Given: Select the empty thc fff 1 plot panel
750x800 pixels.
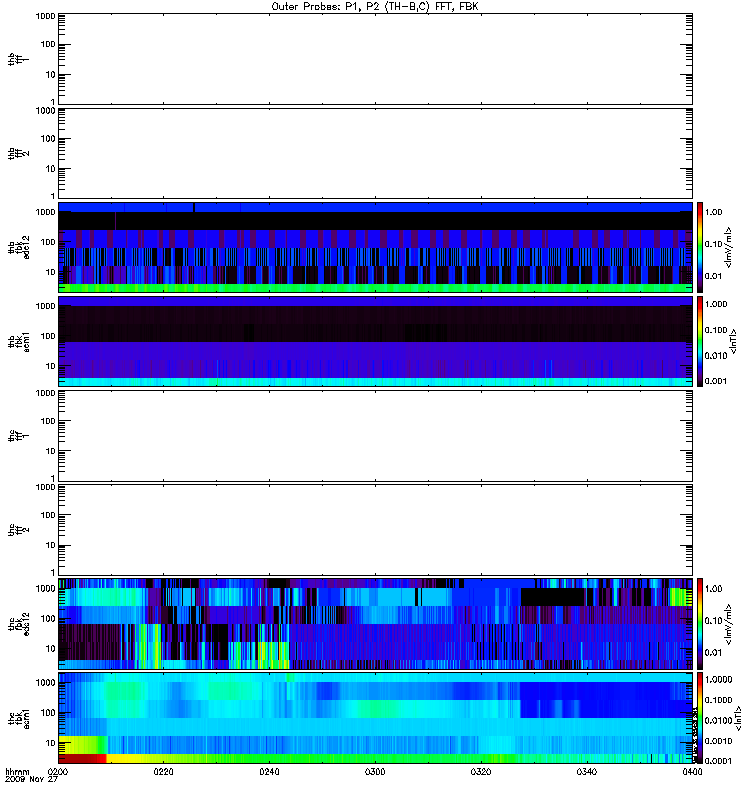Looking at the screenshot, I should click(375, 436).
